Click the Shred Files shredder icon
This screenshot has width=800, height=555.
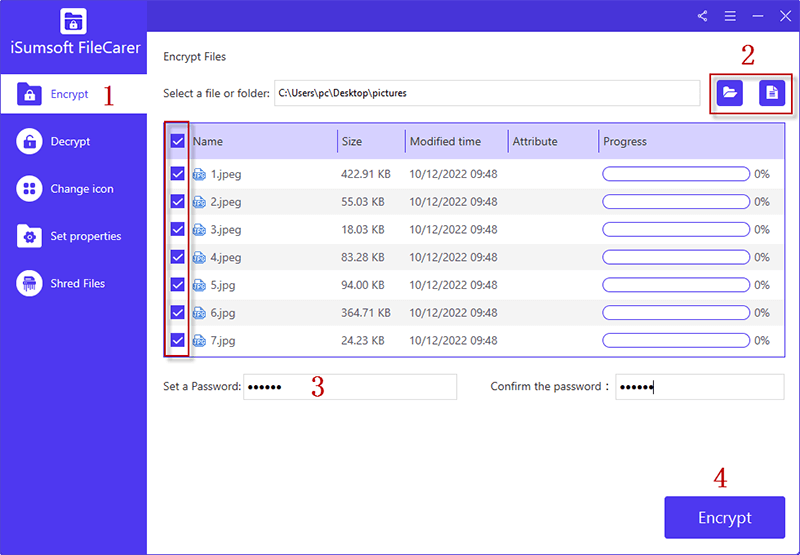coord(29,283)
